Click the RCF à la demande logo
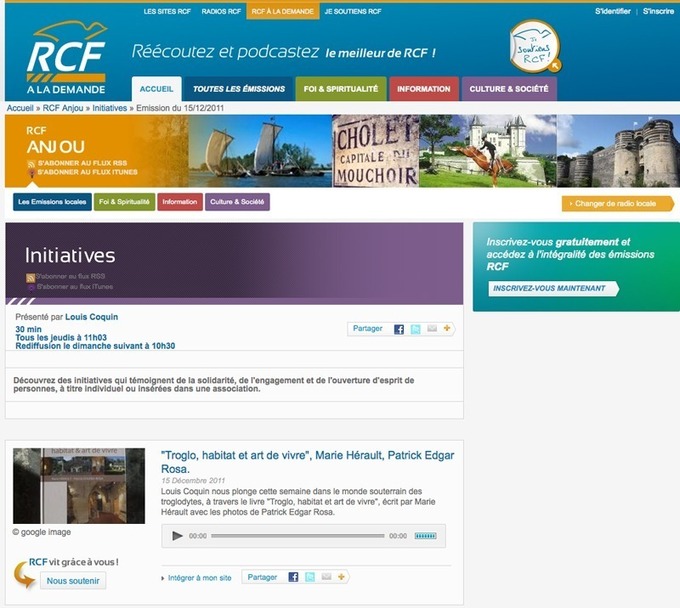Image resolution: width=680 pixels, height=608 pixels. pos(66,57)
